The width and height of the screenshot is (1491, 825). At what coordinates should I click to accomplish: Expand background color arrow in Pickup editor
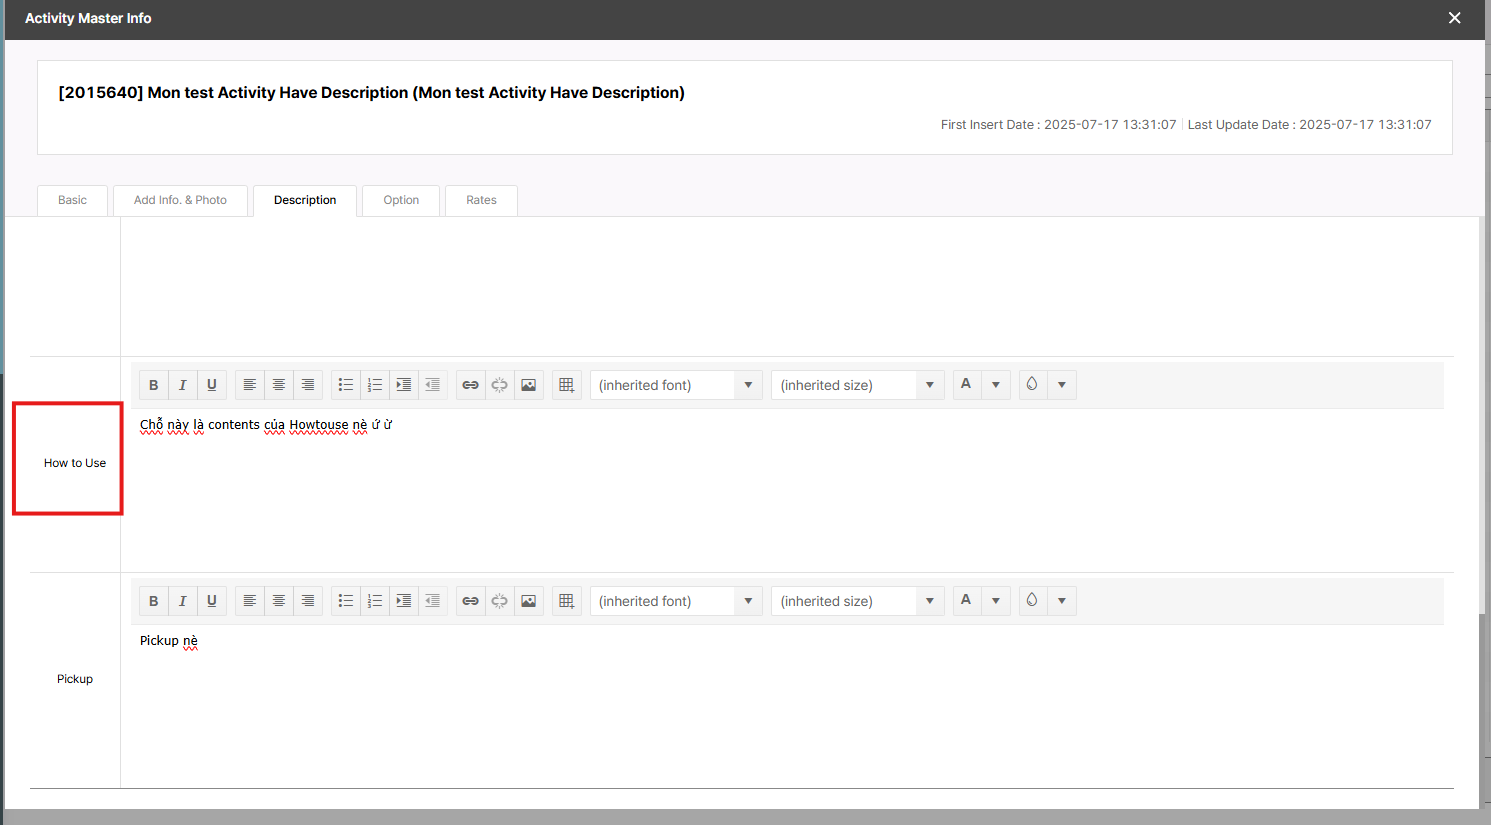(x=1062, y=601)
